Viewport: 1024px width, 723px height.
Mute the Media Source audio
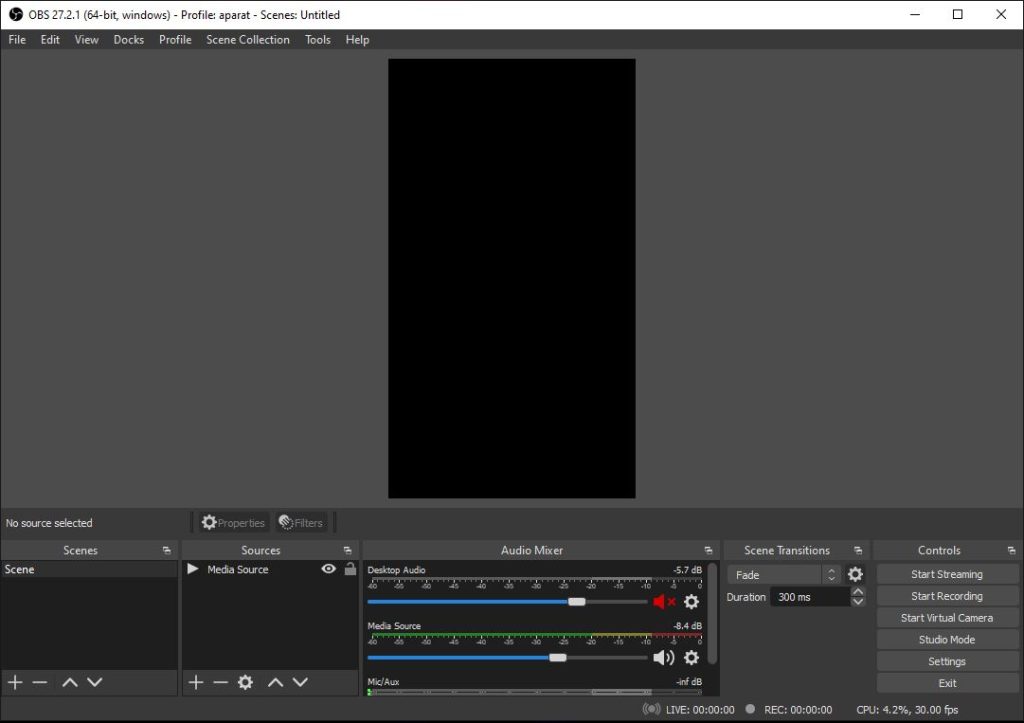(x=663, y=658)
